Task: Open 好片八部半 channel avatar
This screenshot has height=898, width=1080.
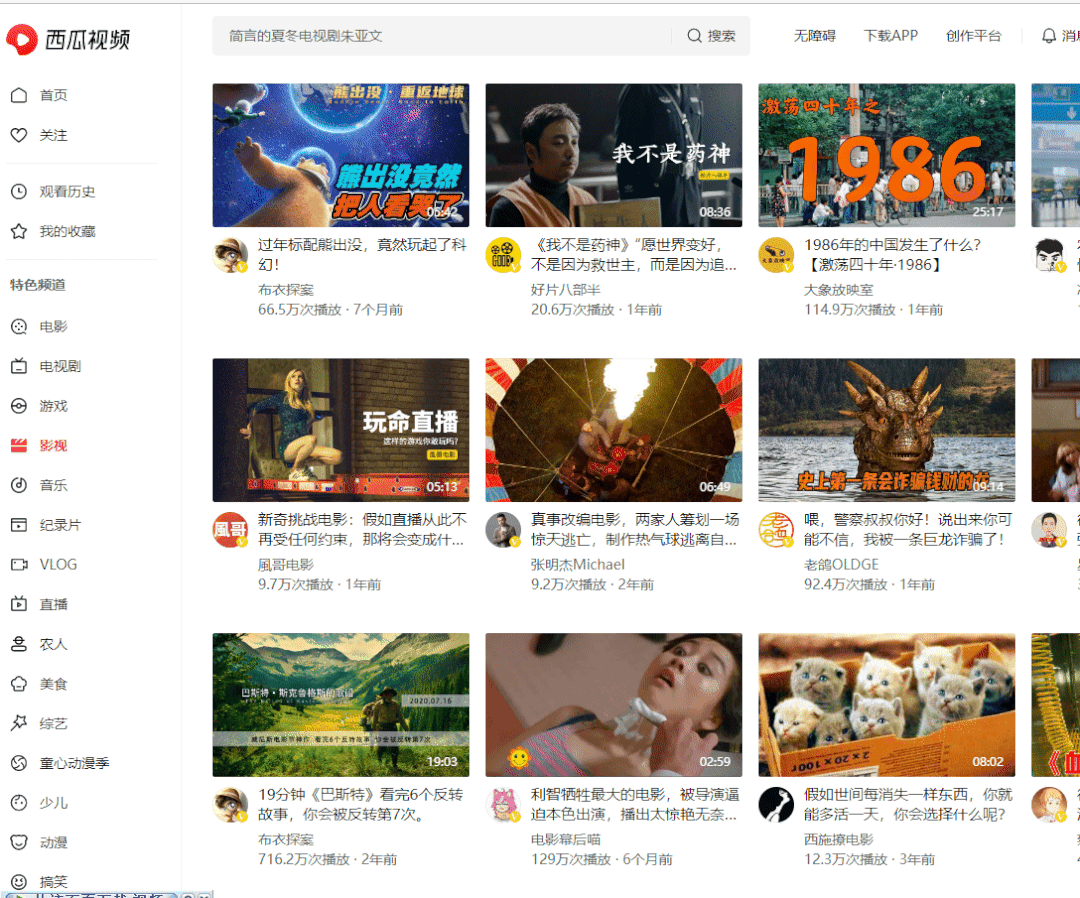Action: point(503,255)
